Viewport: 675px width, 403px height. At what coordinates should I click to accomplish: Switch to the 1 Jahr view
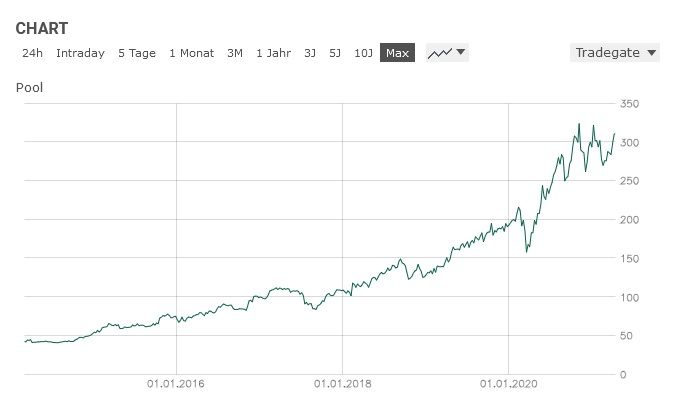pos(273,53)
